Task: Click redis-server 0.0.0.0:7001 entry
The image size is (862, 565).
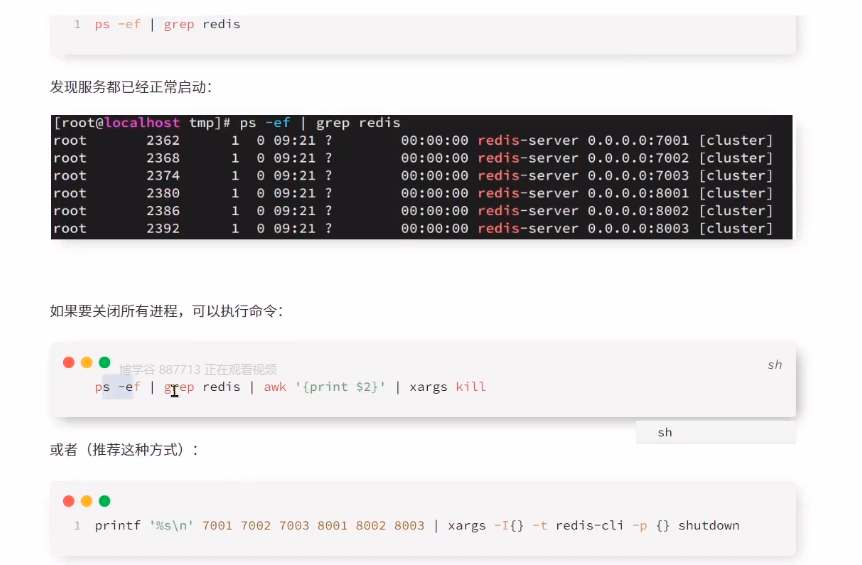Action: point(583,140)
